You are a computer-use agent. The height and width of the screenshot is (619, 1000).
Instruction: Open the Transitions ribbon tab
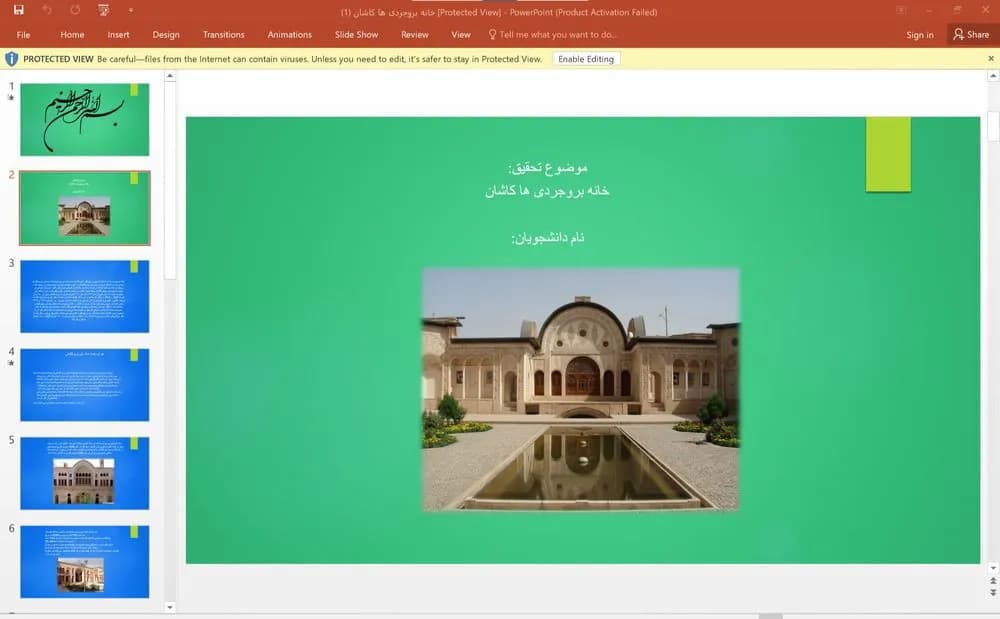coord(223,35)
